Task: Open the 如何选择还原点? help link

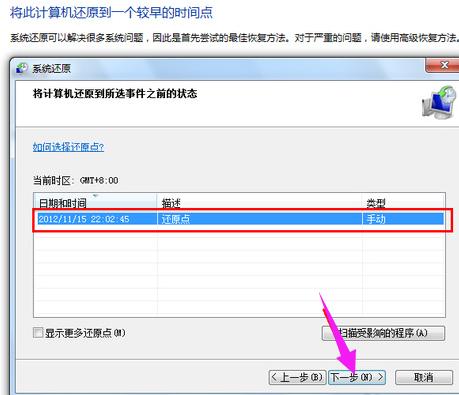Action: click(68, 147)
